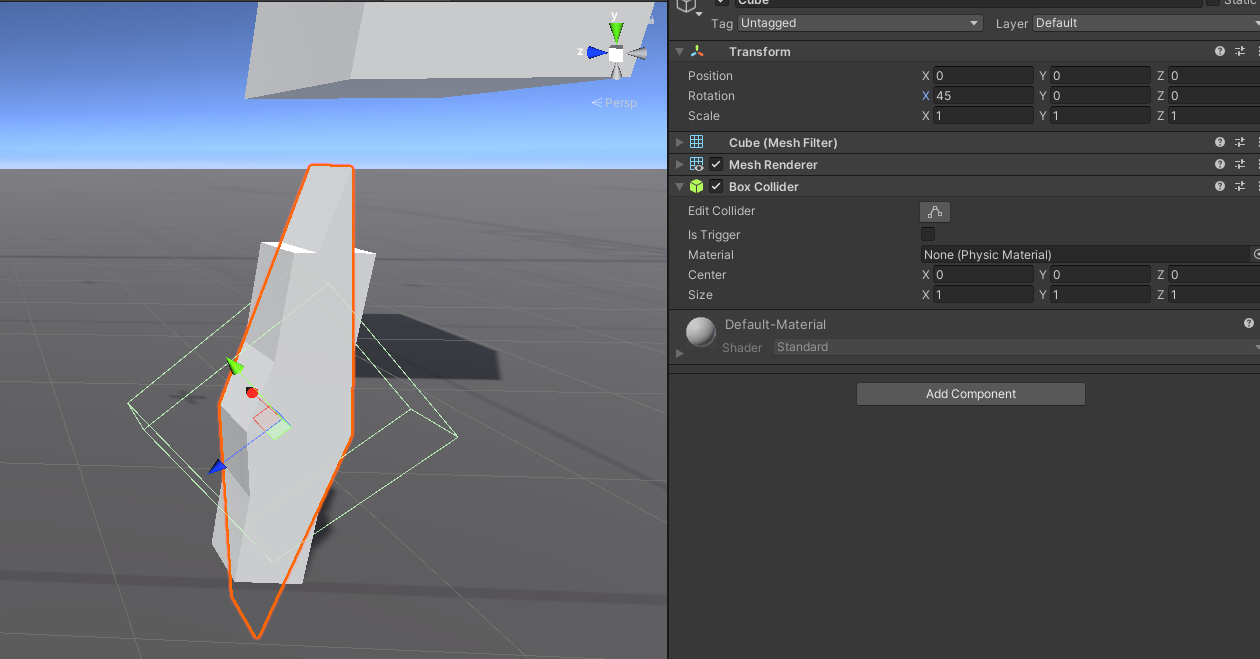Enable the Is Trigger checkbox
This screenshot has height=659, width=1260.
927,234
